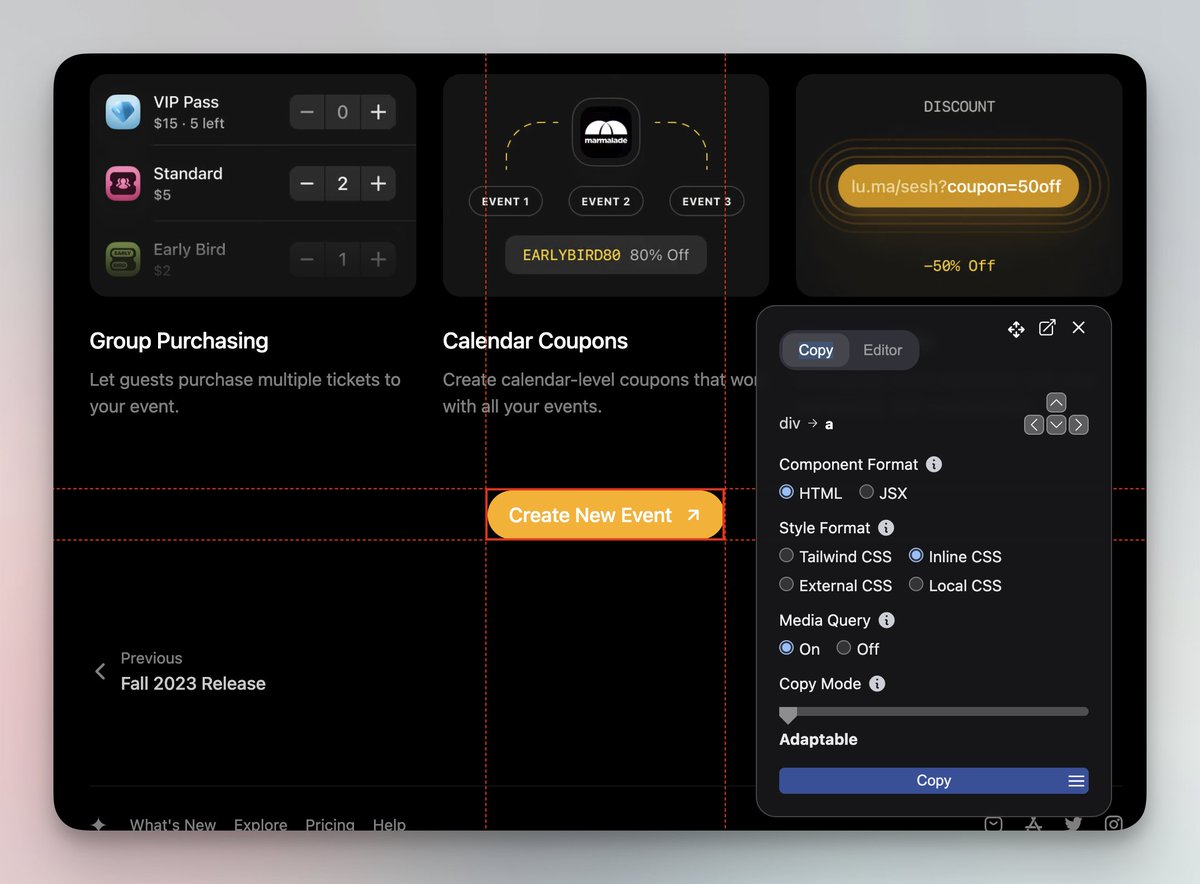The width and height of the screenshot is (1200, 884).
Task: Click info icon beside Media Query
Action: point(886,620)
